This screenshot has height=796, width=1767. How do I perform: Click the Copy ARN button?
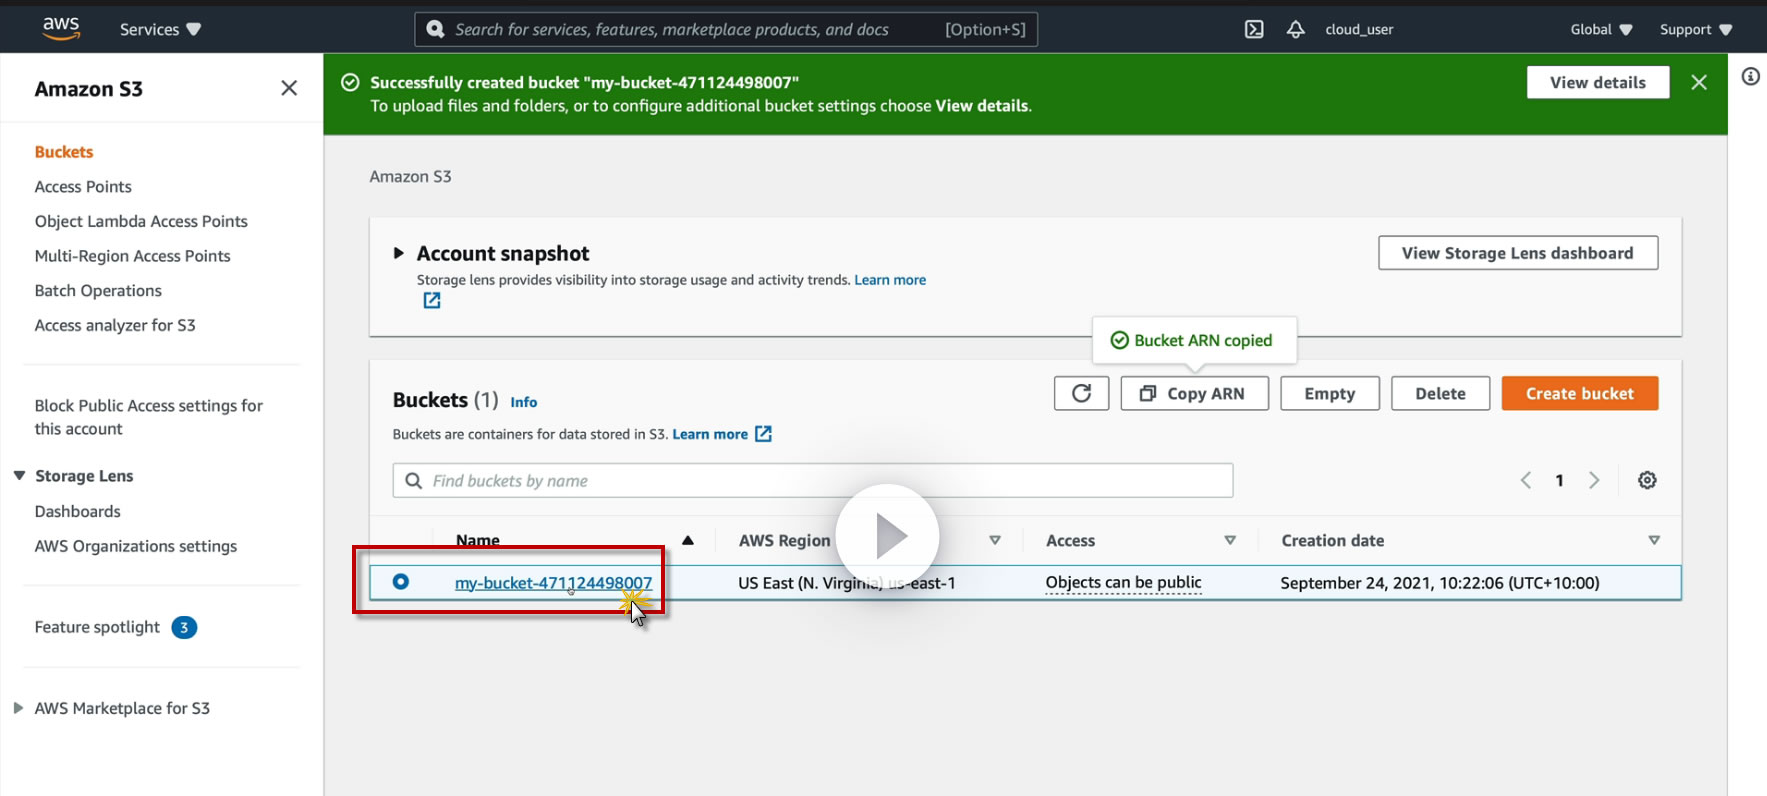click(x=1194, y=393)
